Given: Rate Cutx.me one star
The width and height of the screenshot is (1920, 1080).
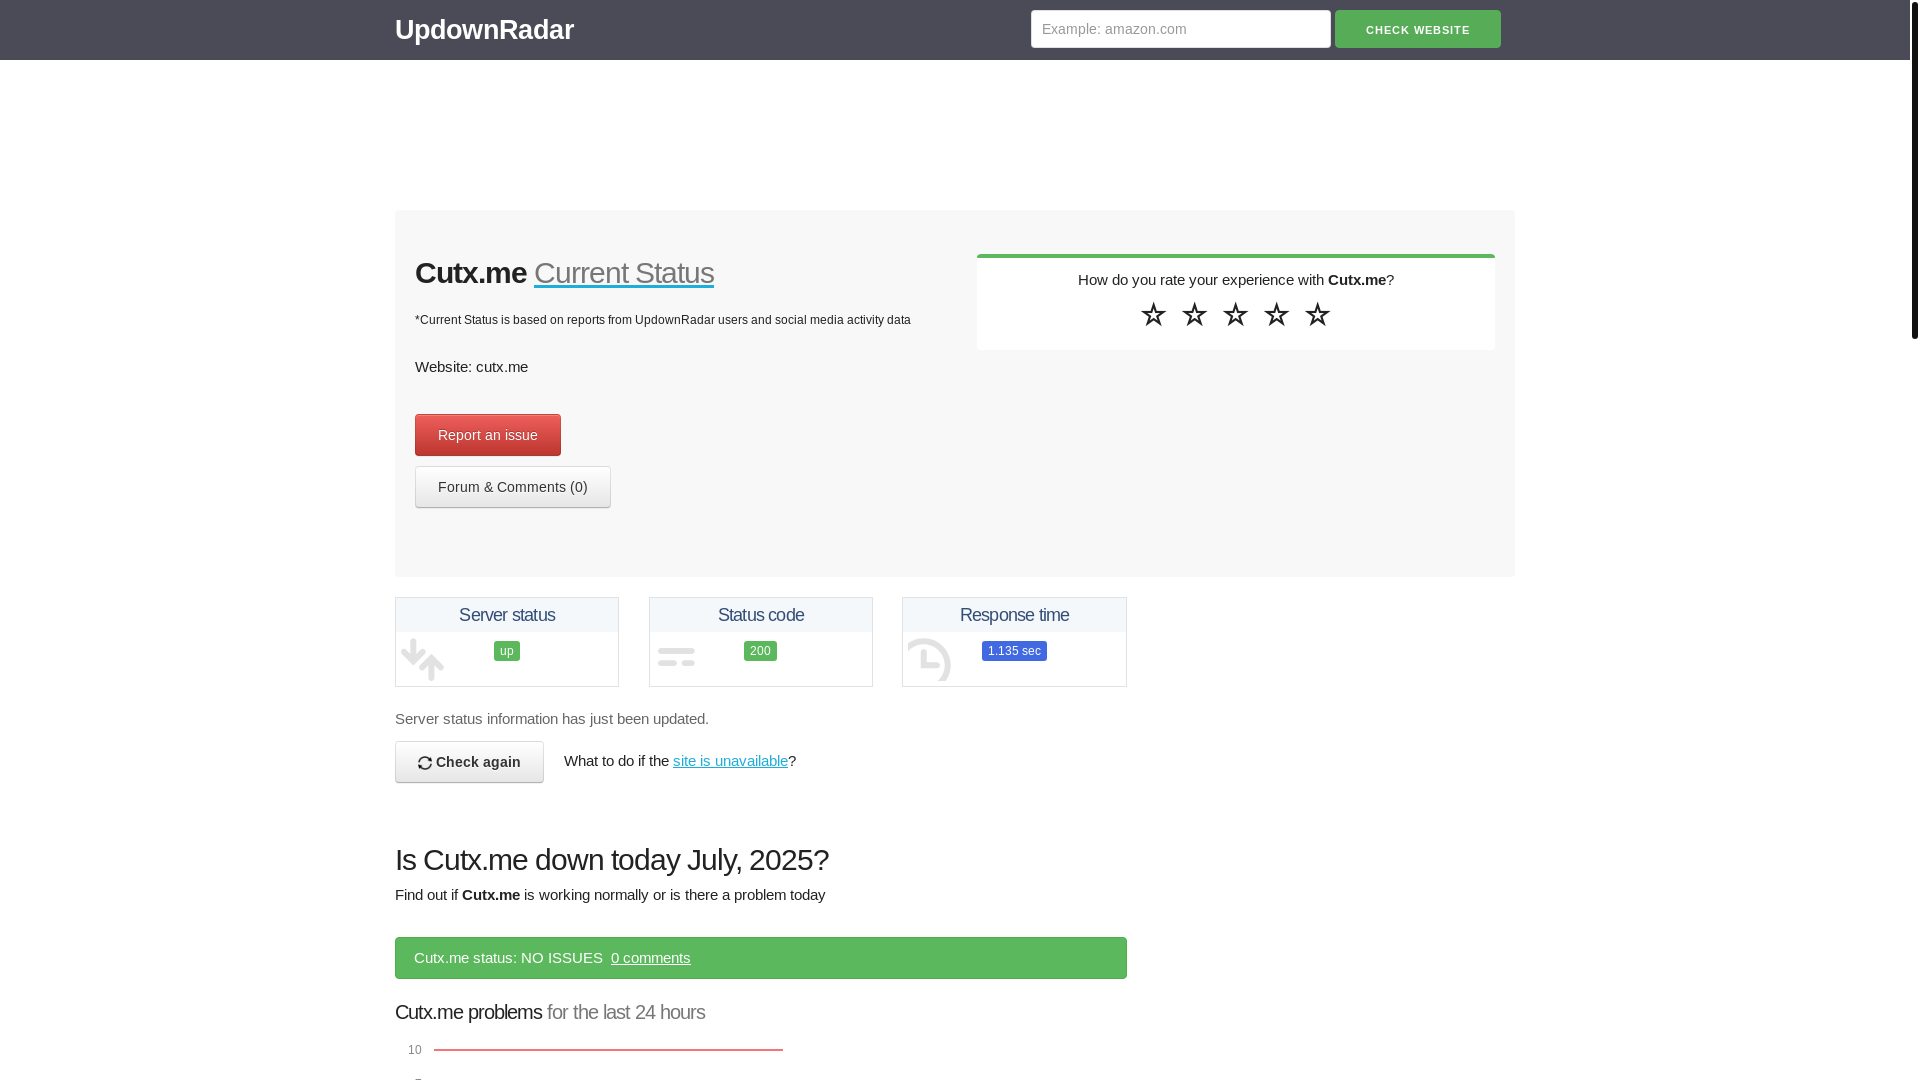Looking at the screenshot, I should (1153, 314).
